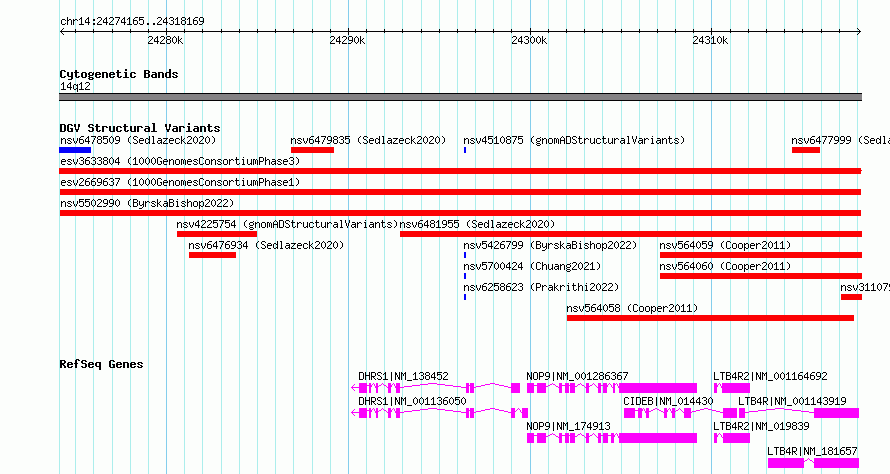
Task: Click the cut-off nsv31107 variant label
Action: [865, 287]
